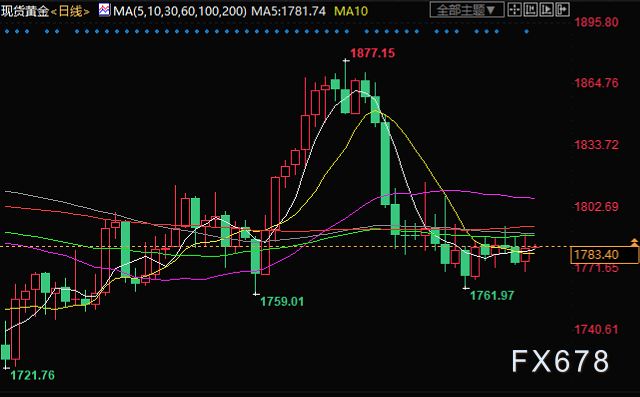Click the MA indicator chart icon
The width and height of the screenshot is (640, 397).
(x=104, y=10)
